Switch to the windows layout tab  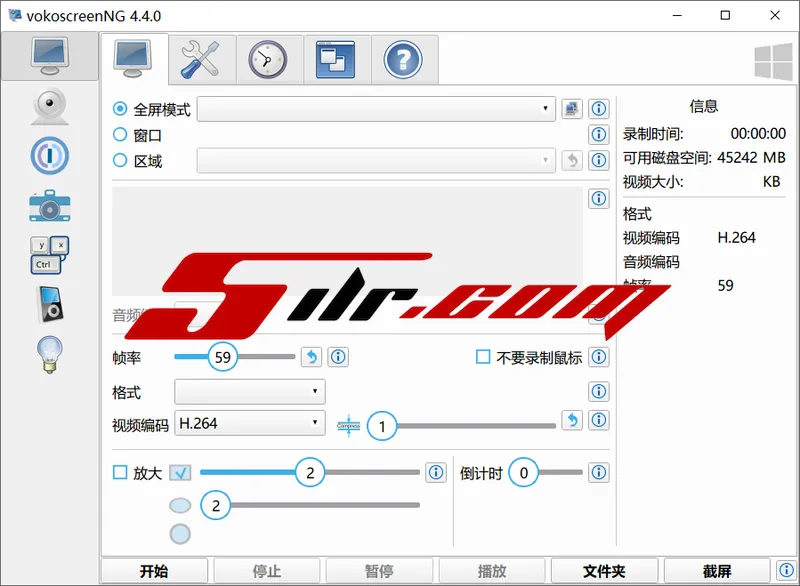[x=336, y=59]
